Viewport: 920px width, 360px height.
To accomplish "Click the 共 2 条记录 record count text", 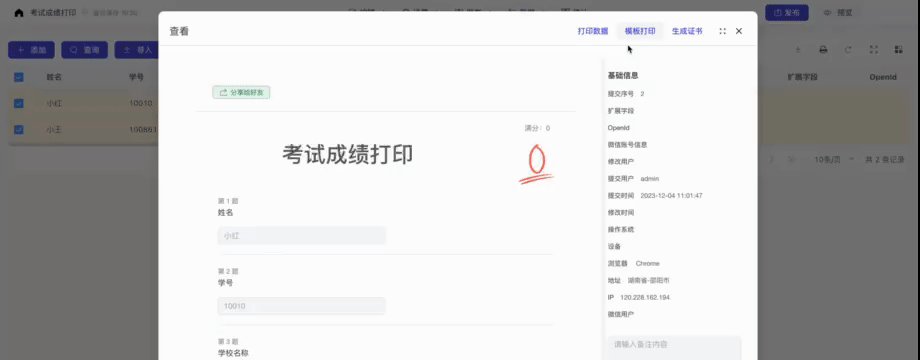I will click(x=885, y=159).
